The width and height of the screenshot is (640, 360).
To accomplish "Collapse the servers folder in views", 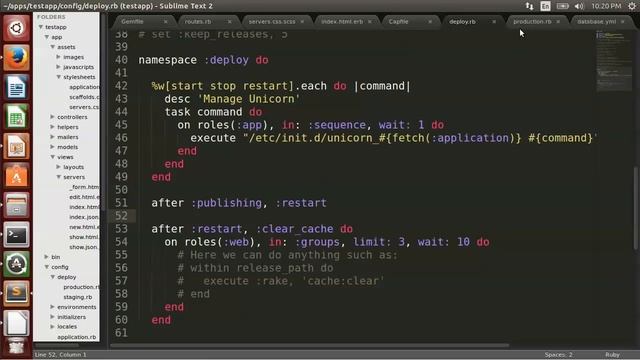I will click(x=58, y=177).
